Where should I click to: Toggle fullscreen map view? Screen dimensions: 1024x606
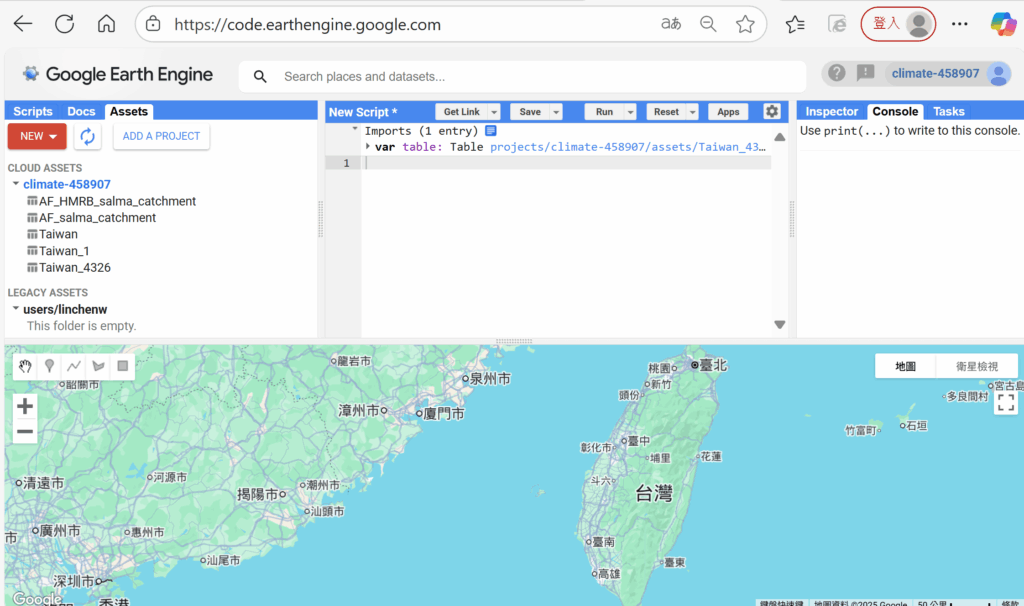pyautogui.click(x=1006, y=402)
